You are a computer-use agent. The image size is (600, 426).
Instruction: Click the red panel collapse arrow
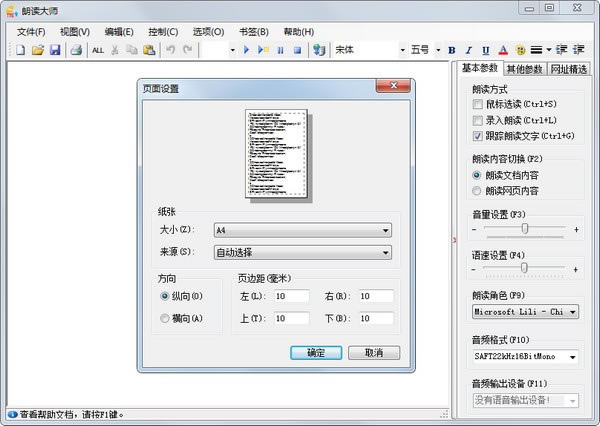point(455,240)
